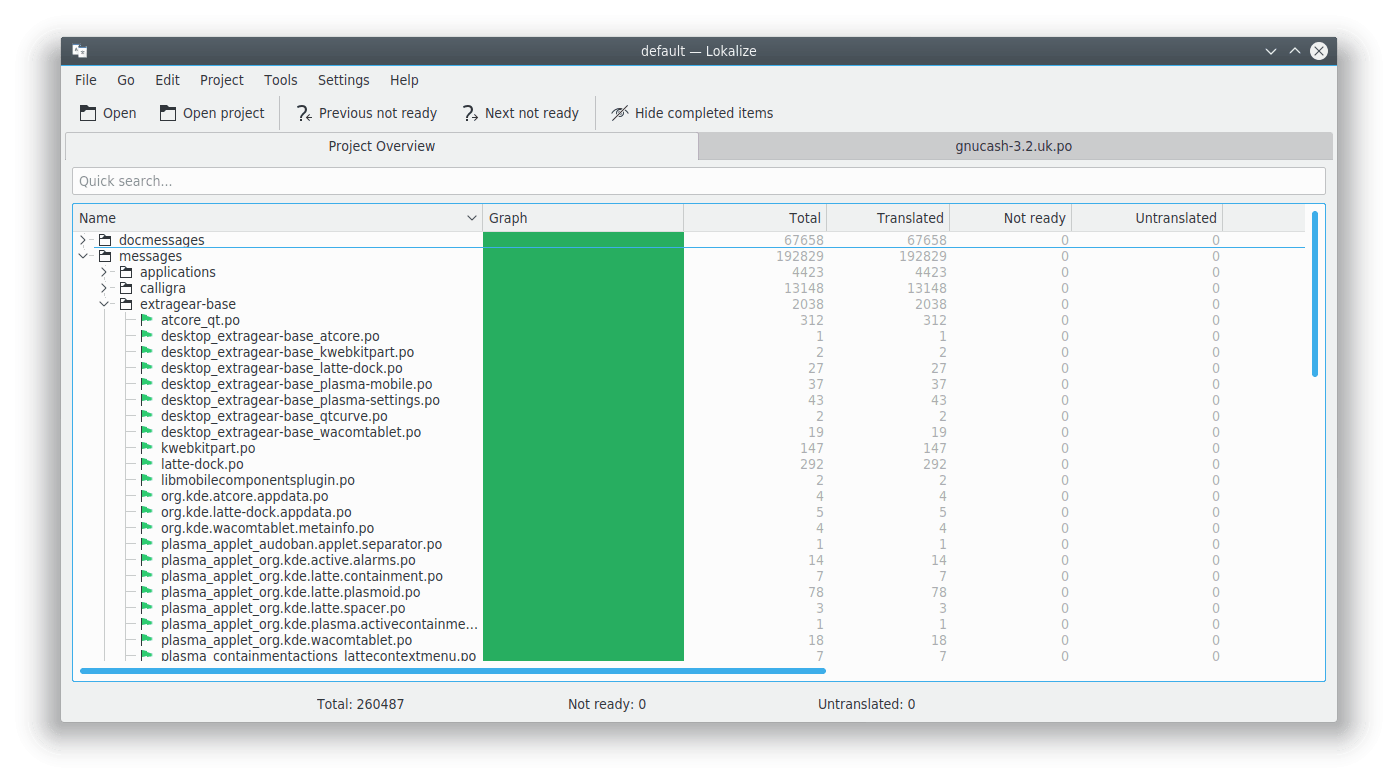Sort by the Untranslated column header

1147,218
